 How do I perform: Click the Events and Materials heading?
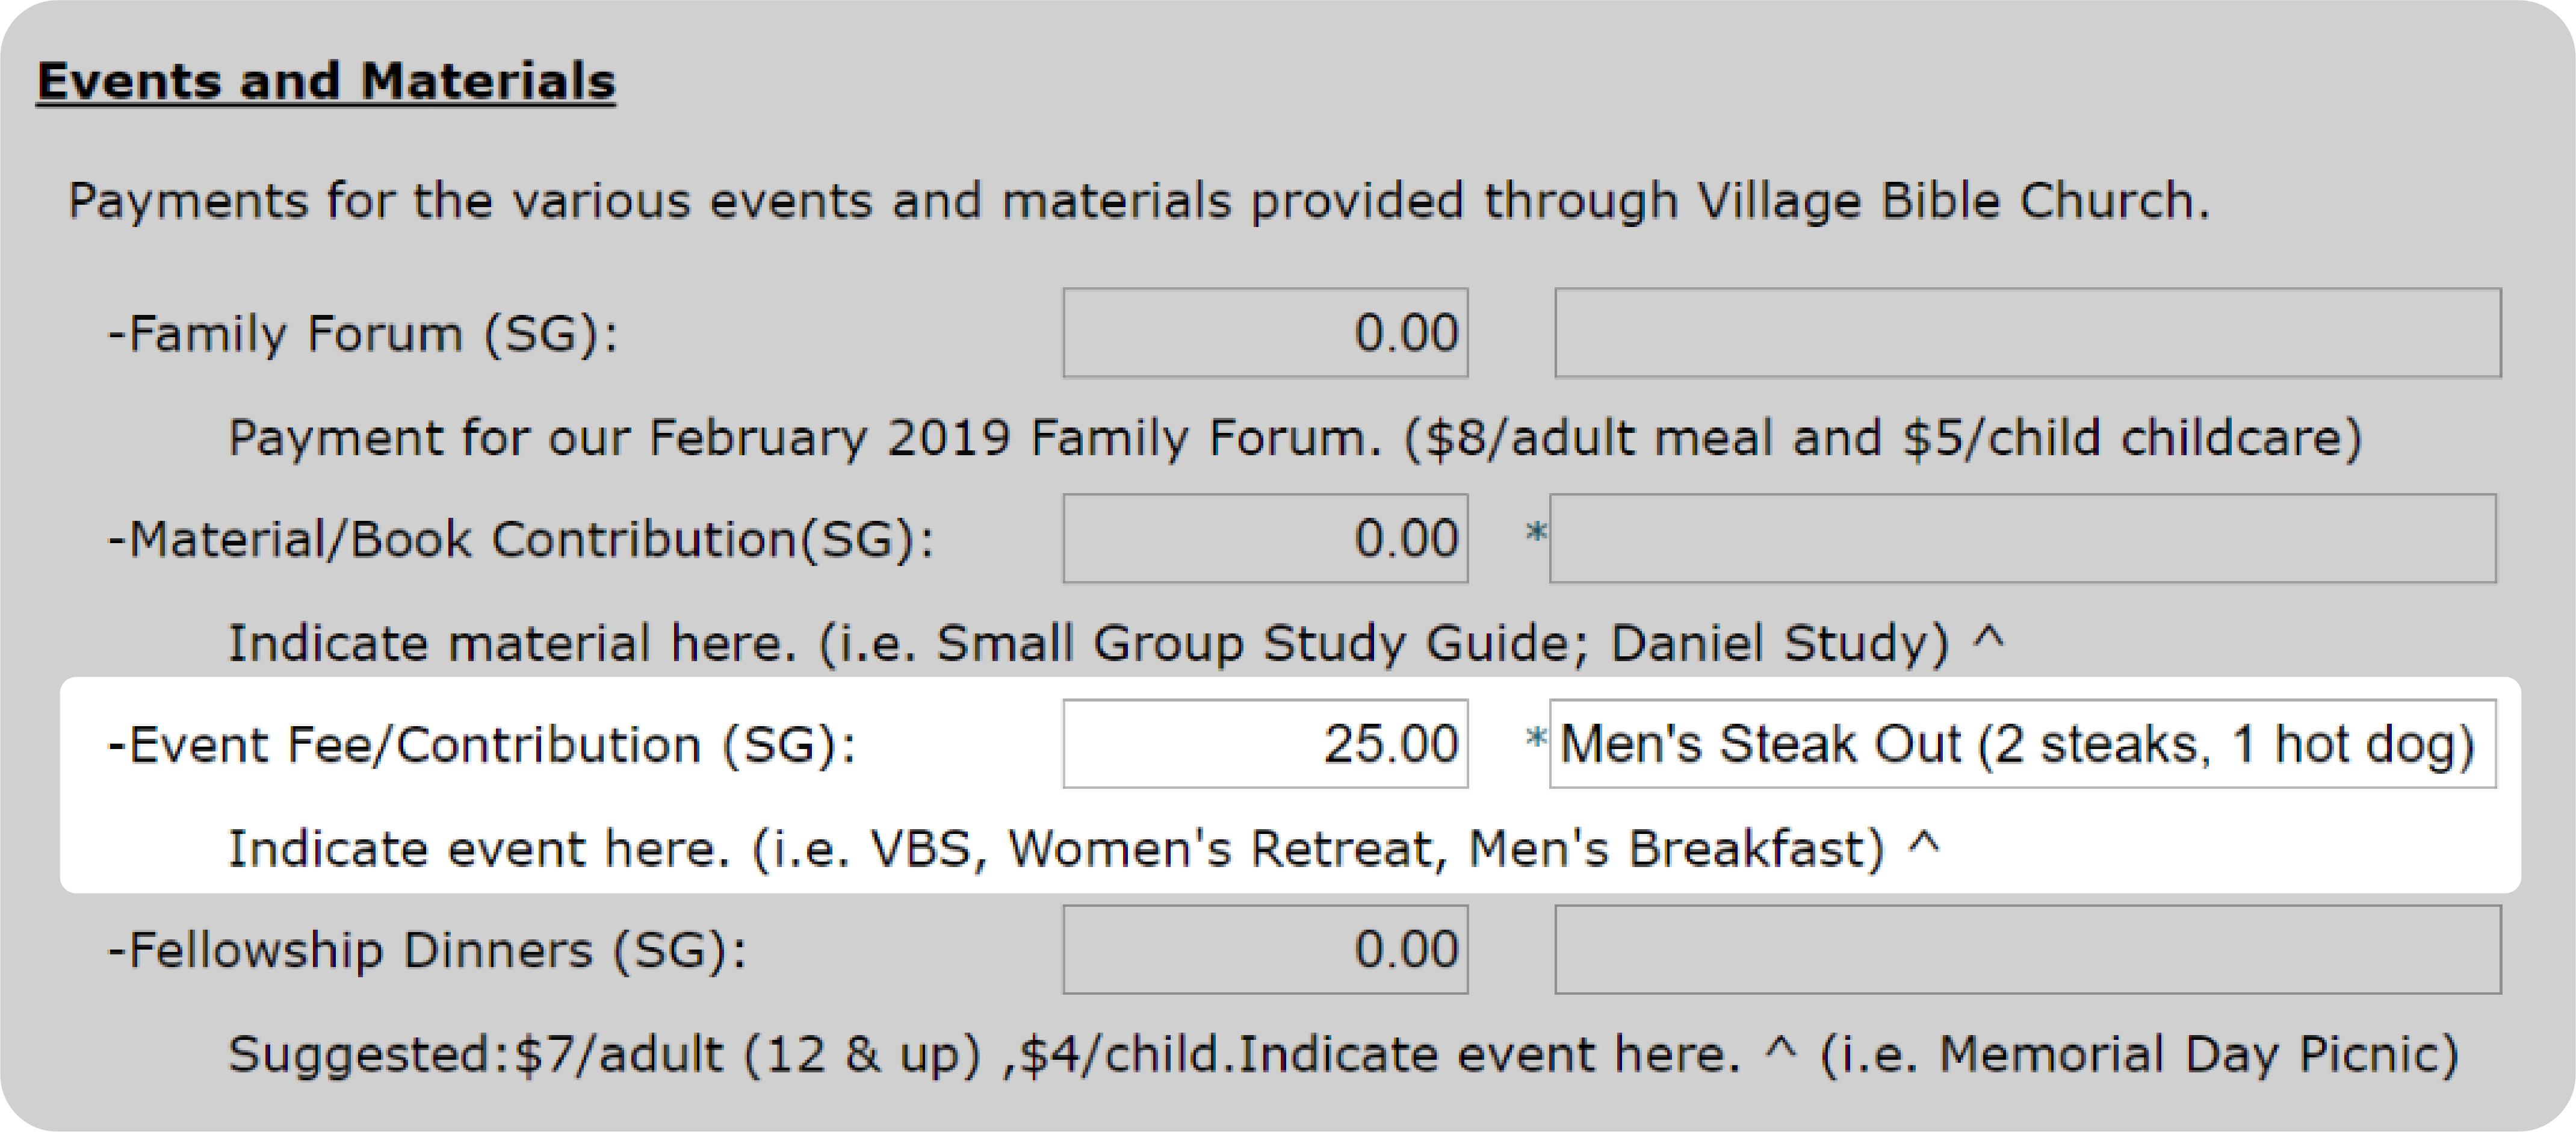326,82
